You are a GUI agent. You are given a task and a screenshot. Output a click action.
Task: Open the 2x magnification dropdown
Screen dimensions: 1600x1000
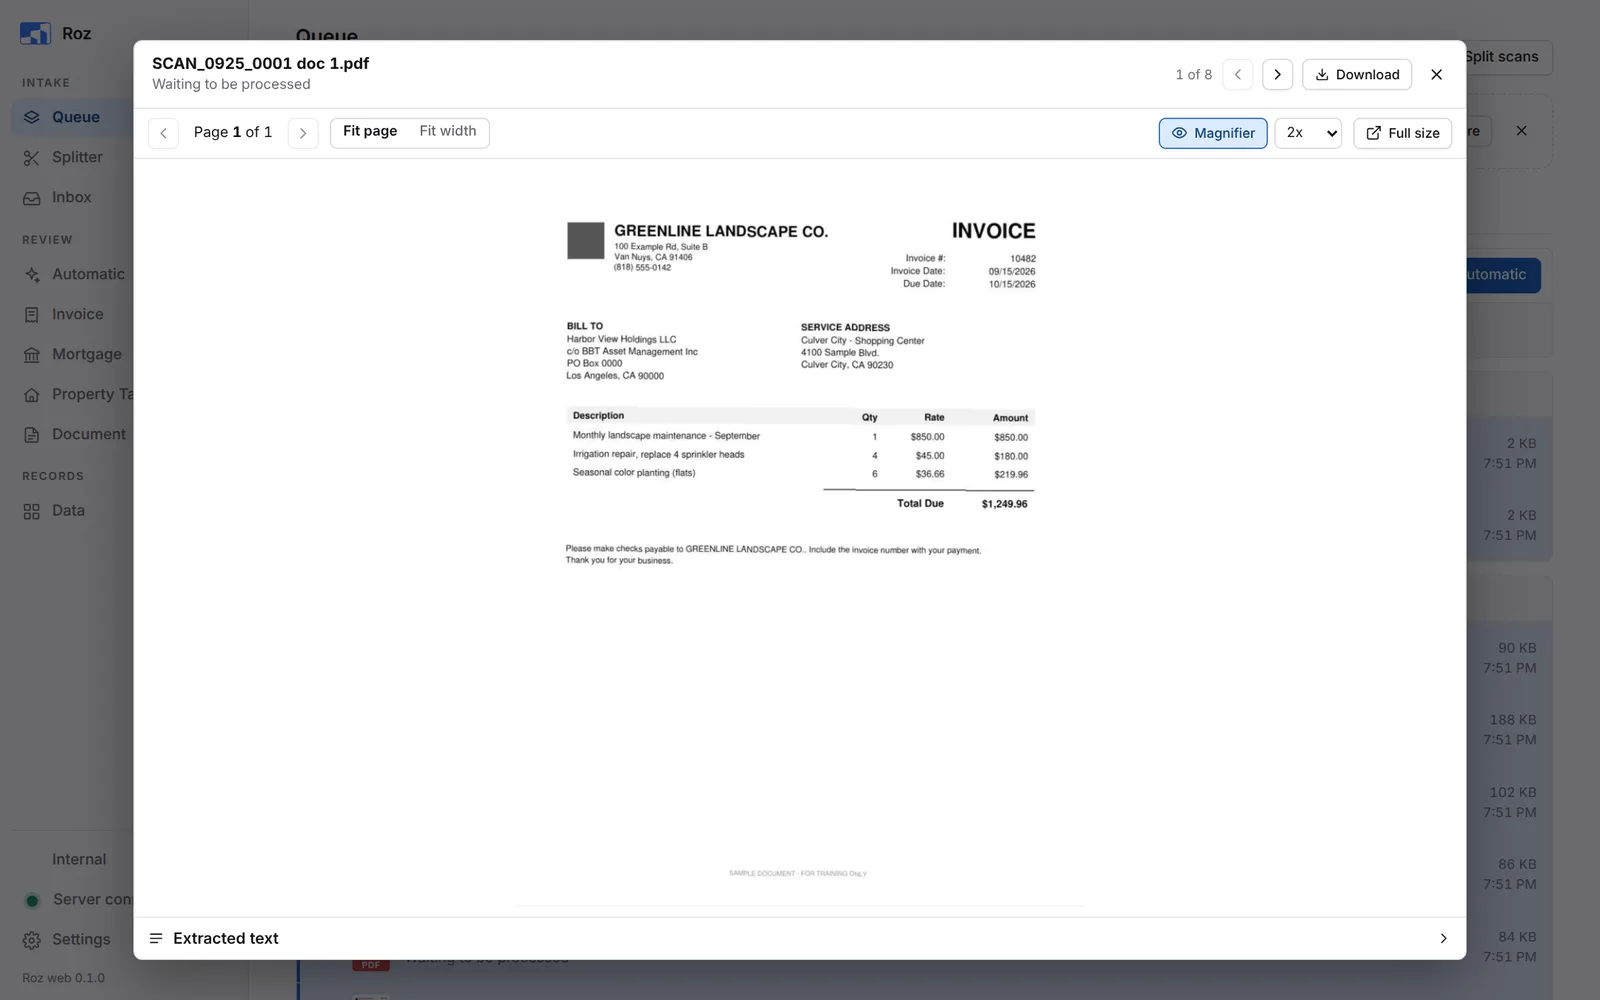(1308, 133)
